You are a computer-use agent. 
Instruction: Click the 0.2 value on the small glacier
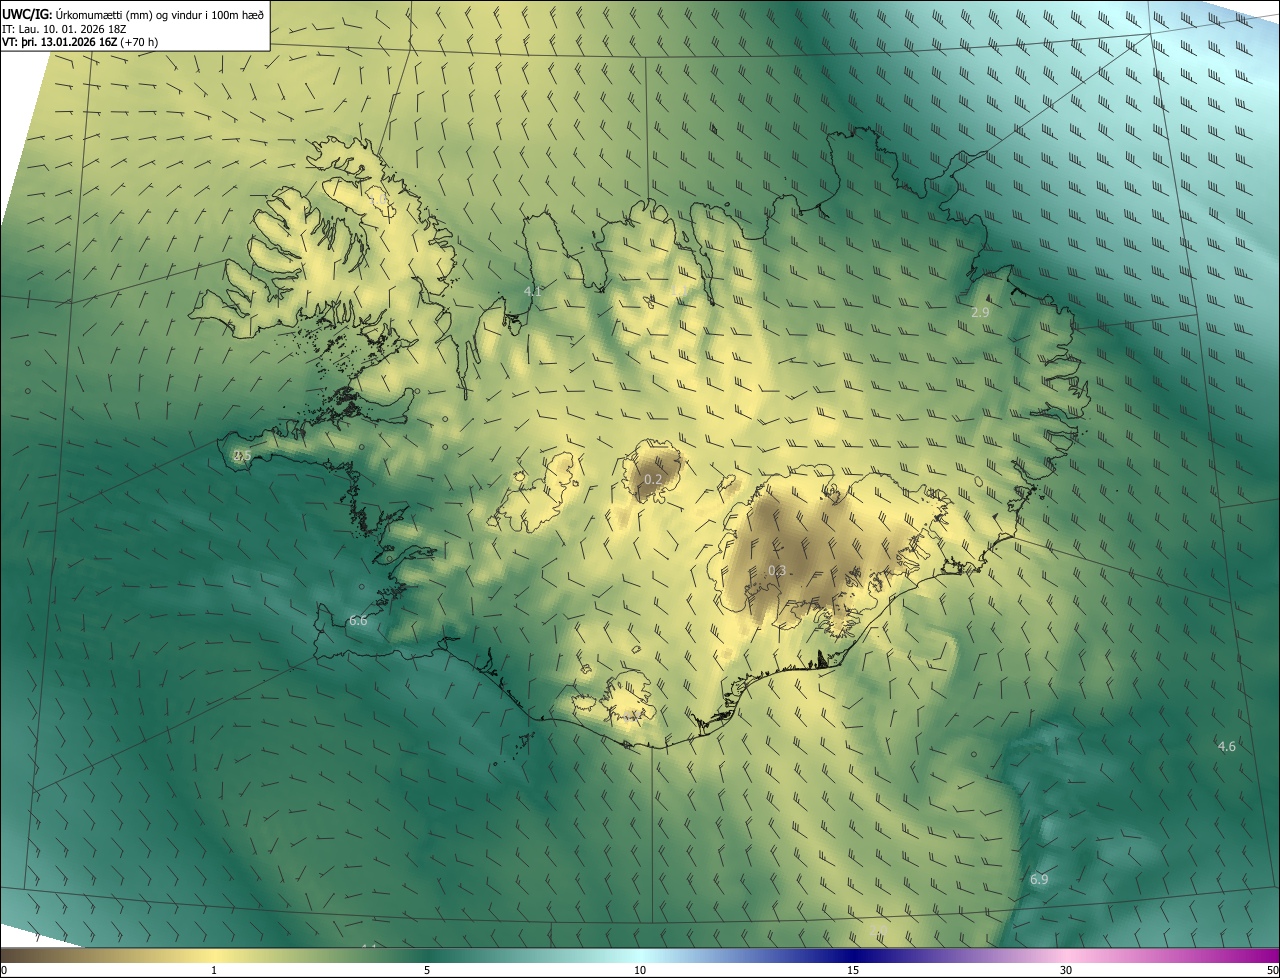point(653,480)
